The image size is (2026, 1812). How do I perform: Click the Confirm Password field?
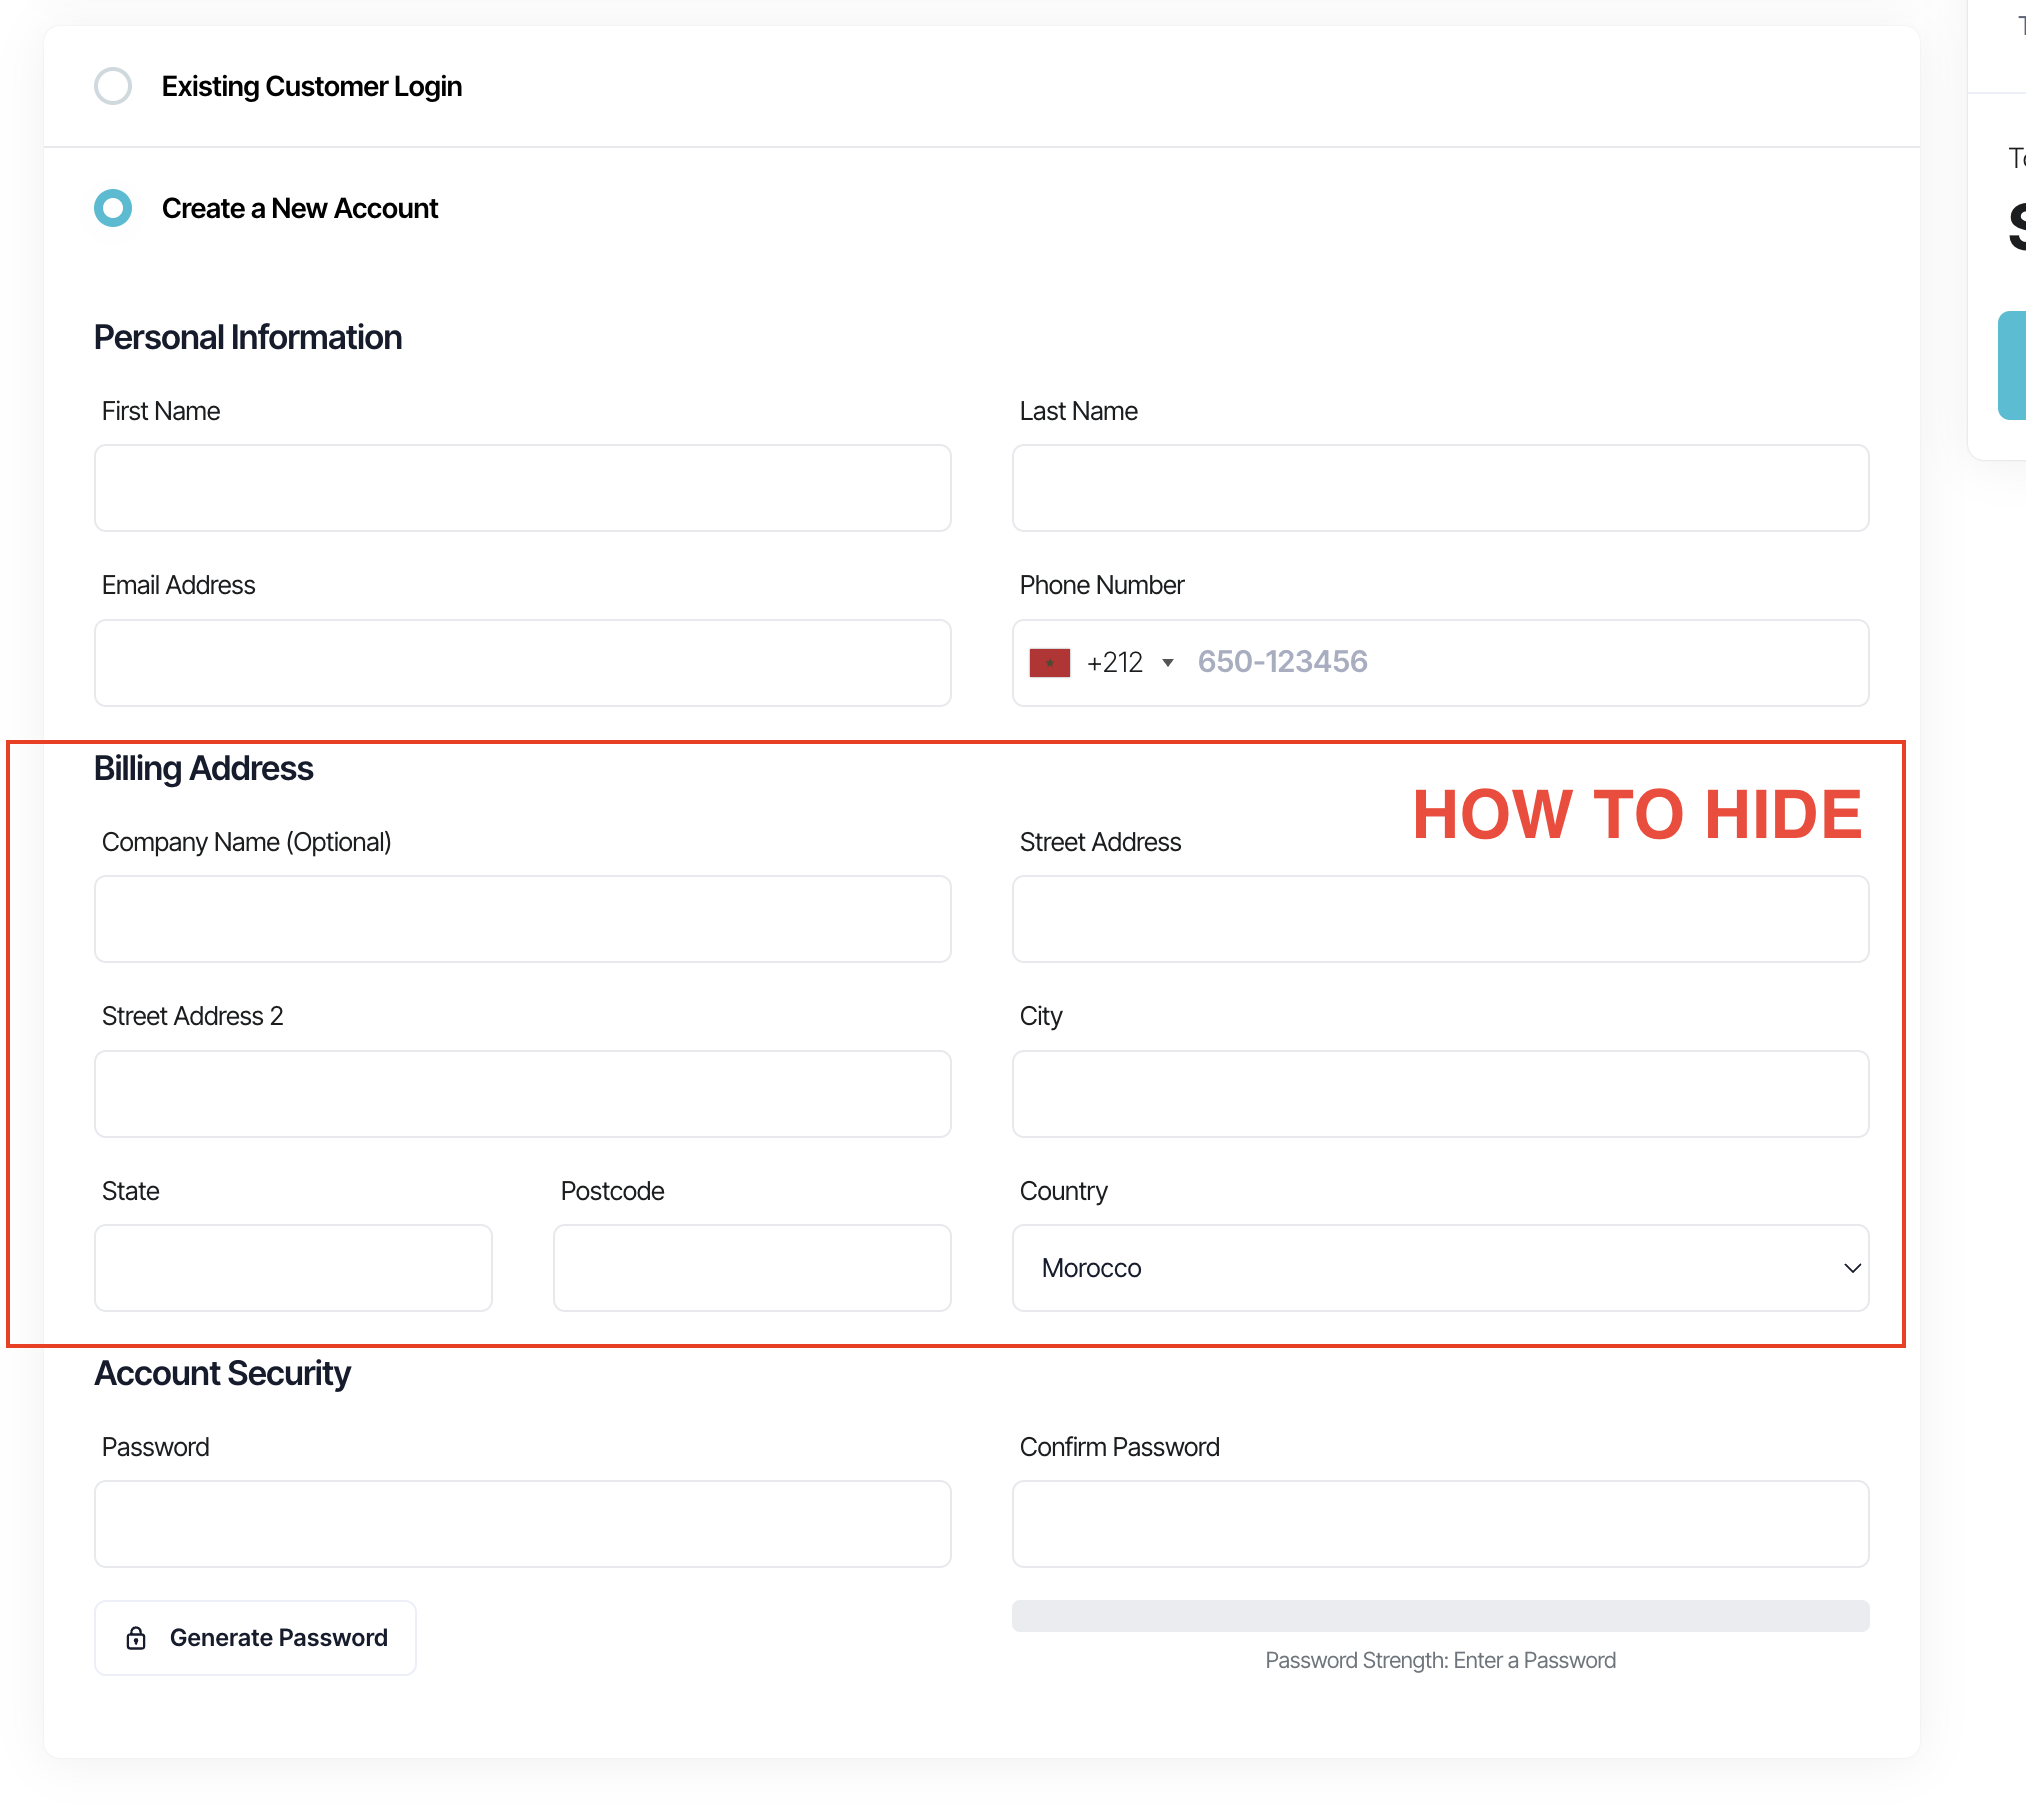1440,1524
